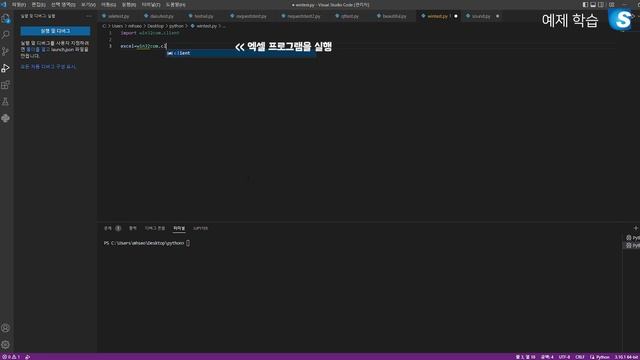The image size is (640, 360).
Task: Expand python breadcrumb segment
Action: (176, 26)
